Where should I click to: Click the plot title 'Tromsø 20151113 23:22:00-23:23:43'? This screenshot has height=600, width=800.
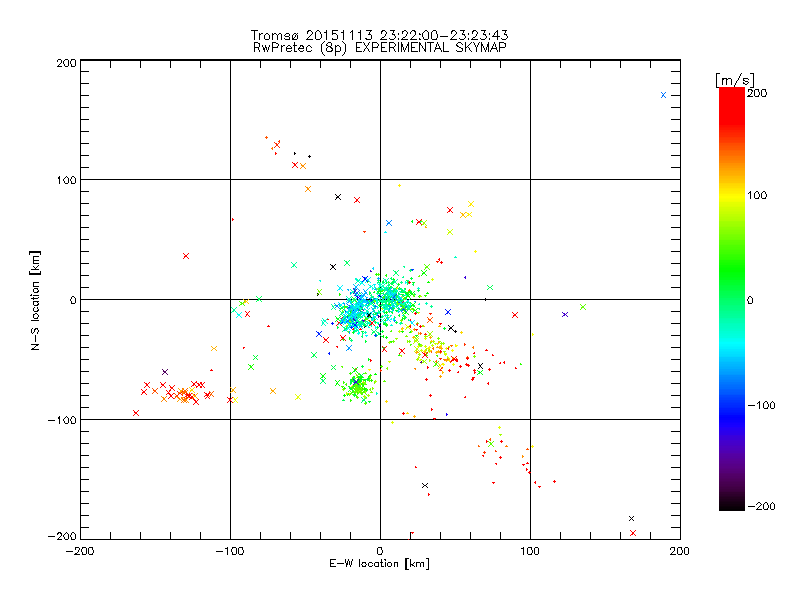point(379,35)
